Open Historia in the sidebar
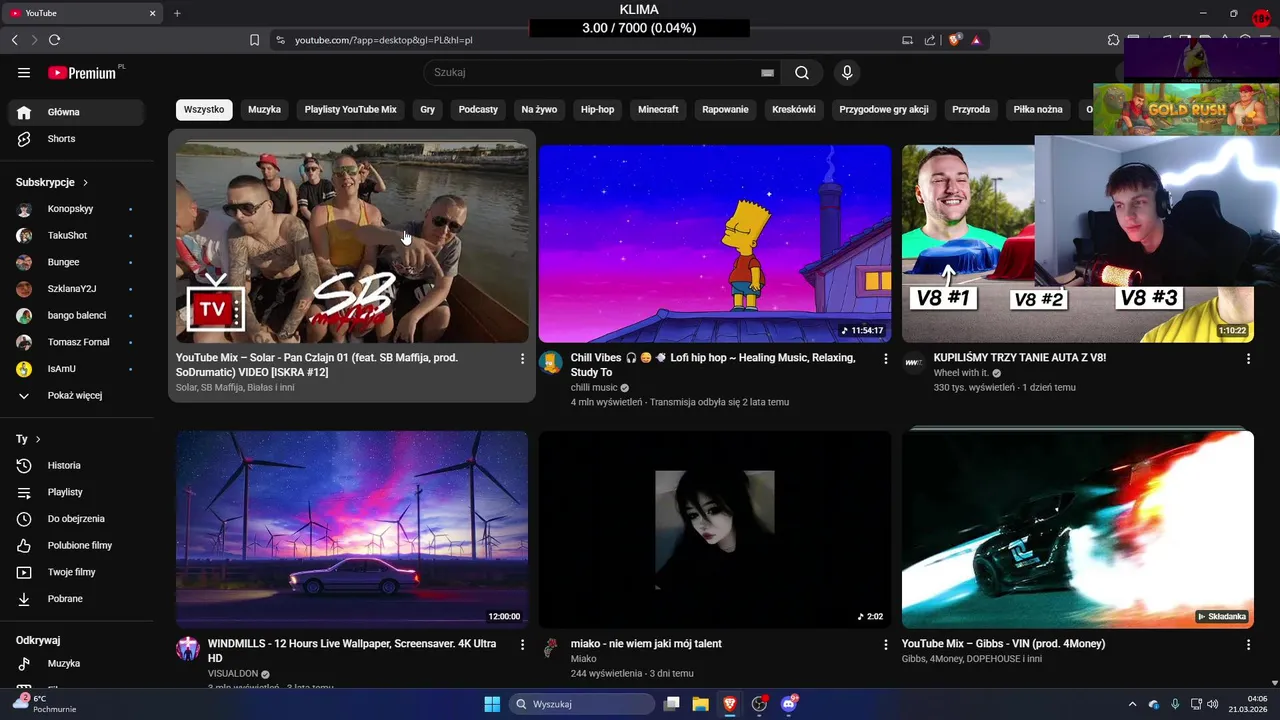Image resolution: width=1280 pixels, height=720 pixels. (76, 466)
